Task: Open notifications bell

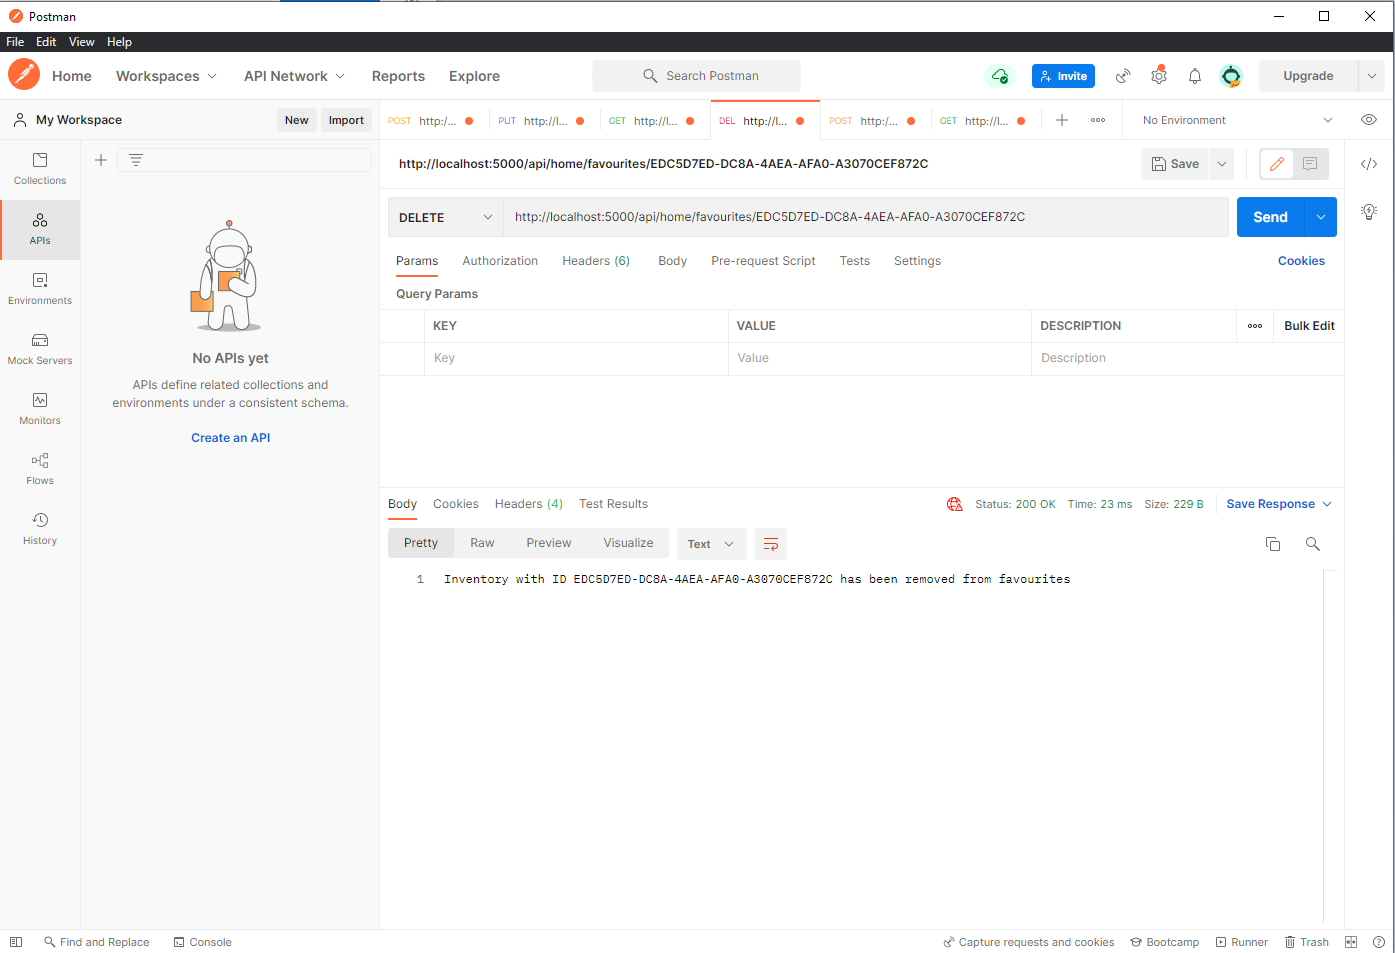Action: 1194,75
